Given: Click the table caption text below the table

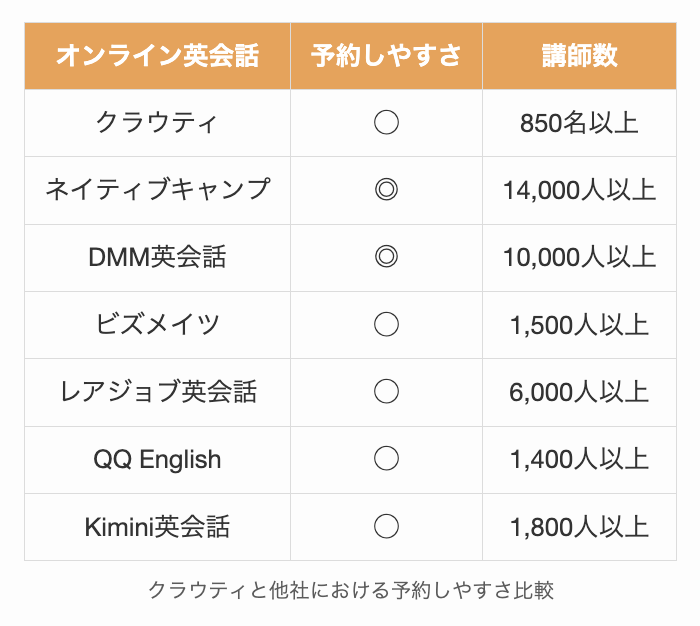Looking at the screenshot, I should point(350,590).
